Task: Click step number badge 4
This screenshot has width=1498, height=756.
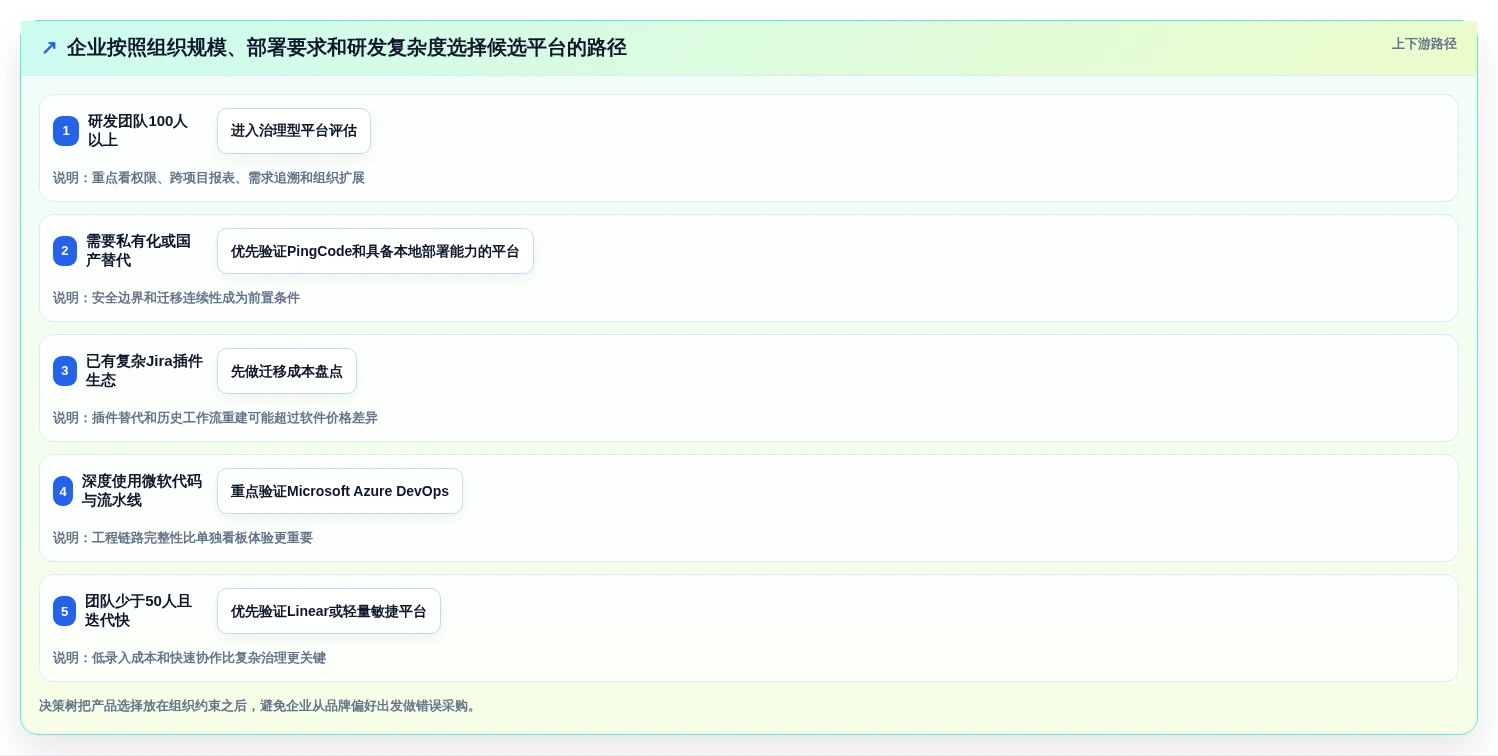Action: pos(63,491)
